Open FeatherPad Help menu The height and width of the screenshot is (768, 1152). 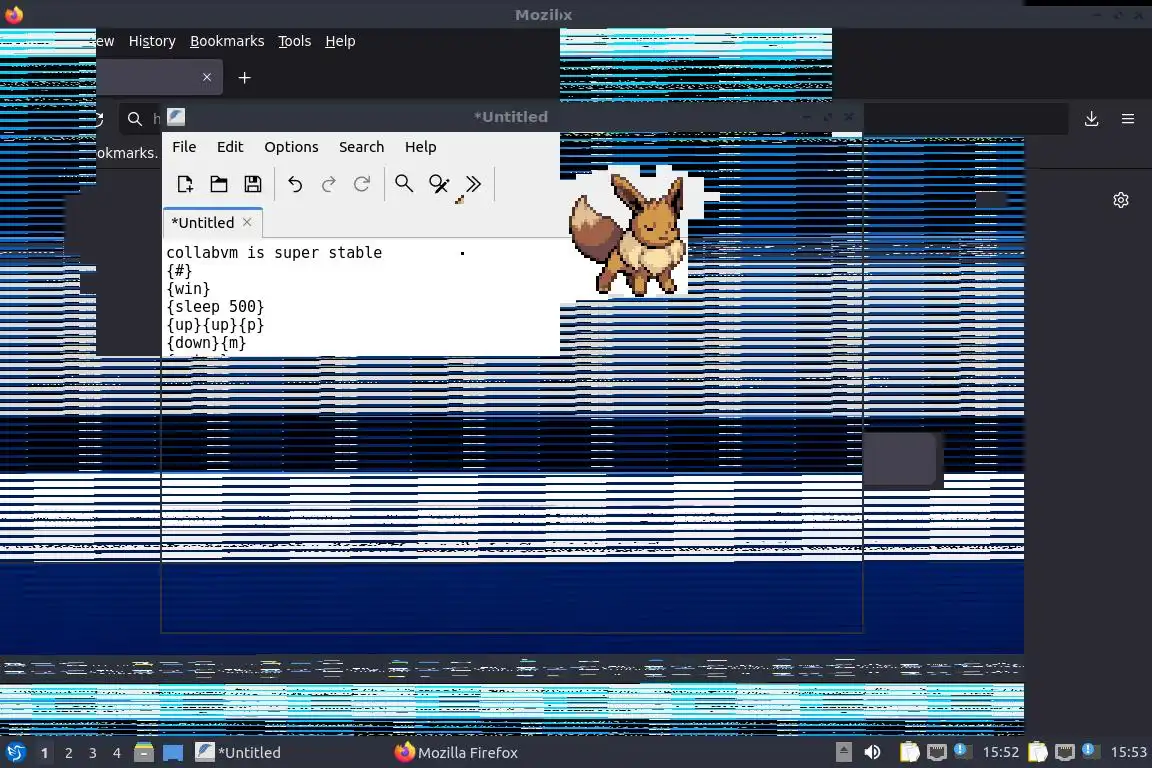click(x=420, y=147)
